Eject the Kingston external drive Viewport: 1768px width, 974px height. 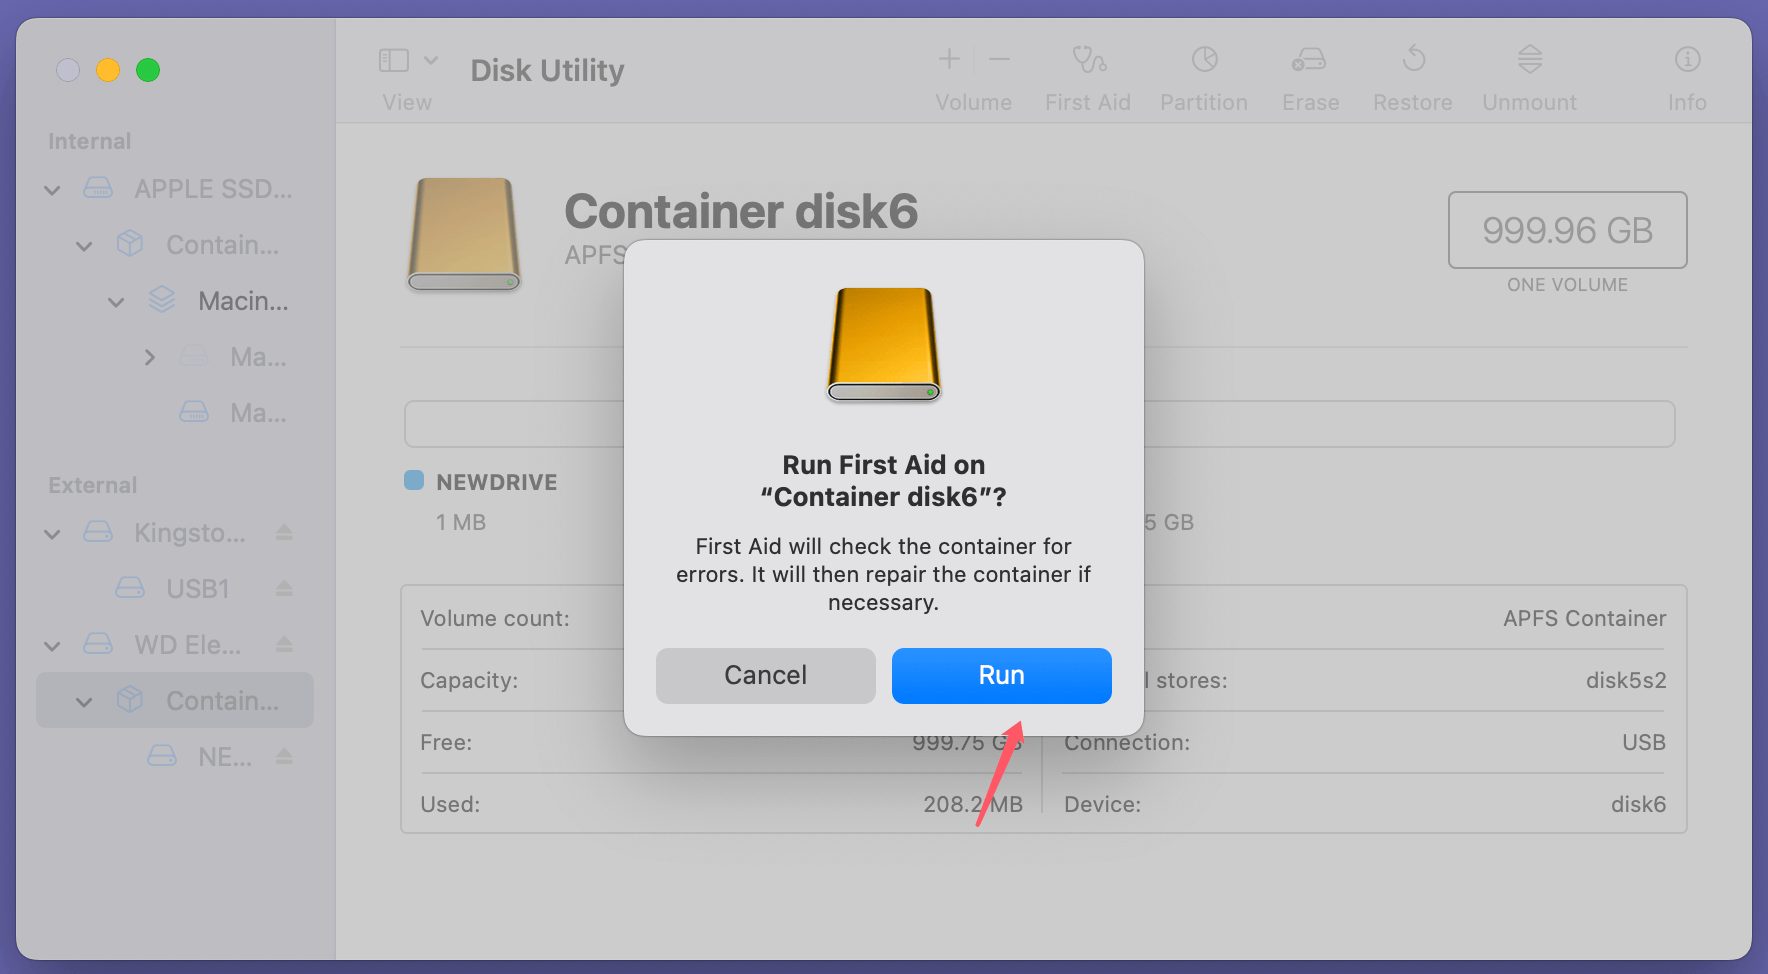[283, 533]
